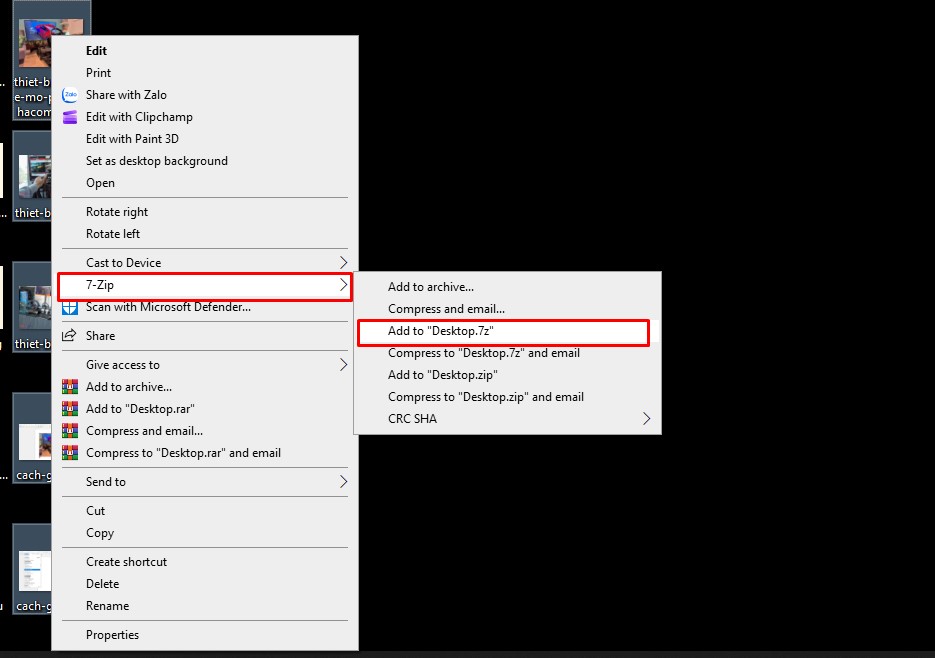Screen dimensions: 935x658
Task: Choose Add to archive... in 7-Zip submenu
Action: pyautogui.click(x=507, y=287)
